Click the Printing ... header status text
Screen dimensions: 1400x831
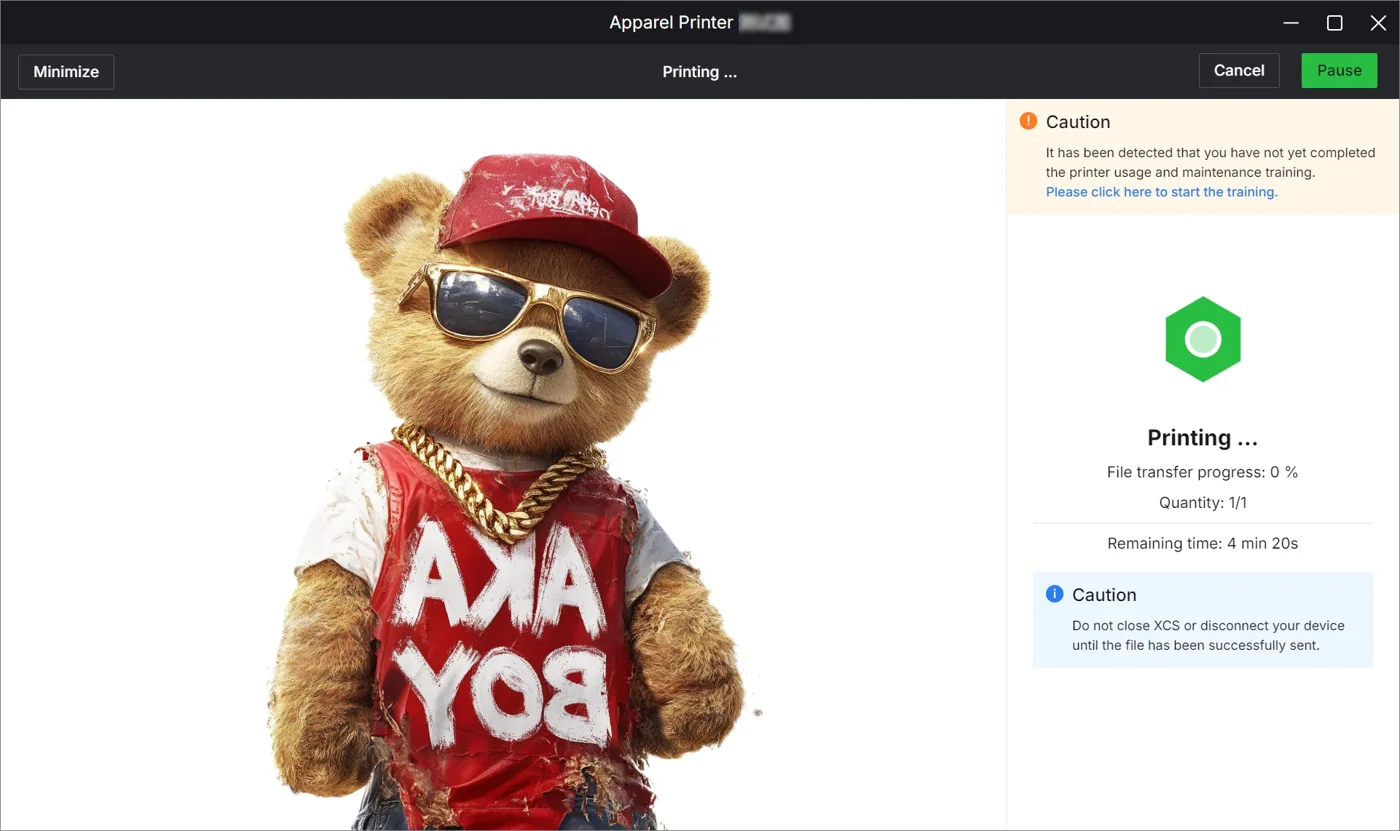tap(699, 72)
